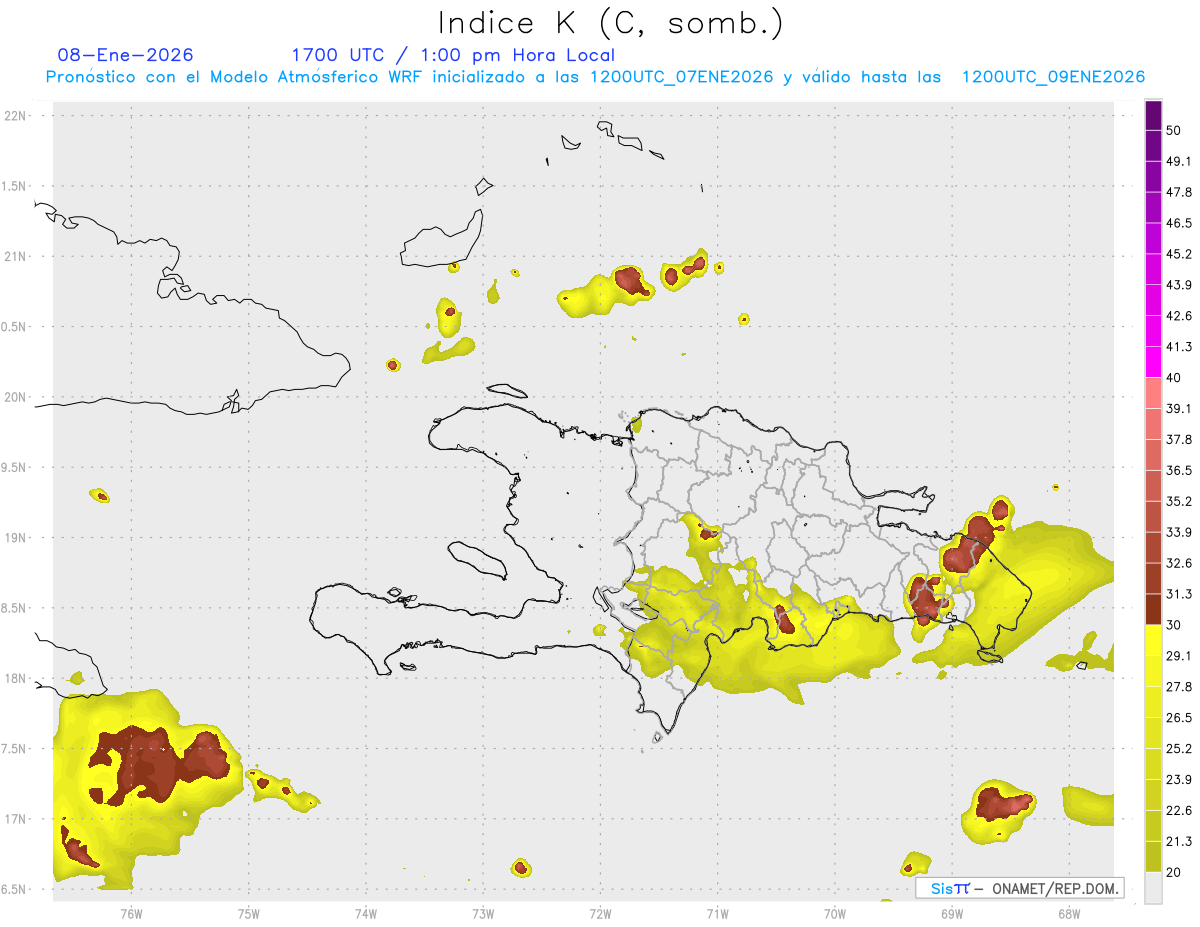The image size is (1200, 927).
Task: Click the map title "Indice K (C, somb.)"
Action: tap(610, 23)
